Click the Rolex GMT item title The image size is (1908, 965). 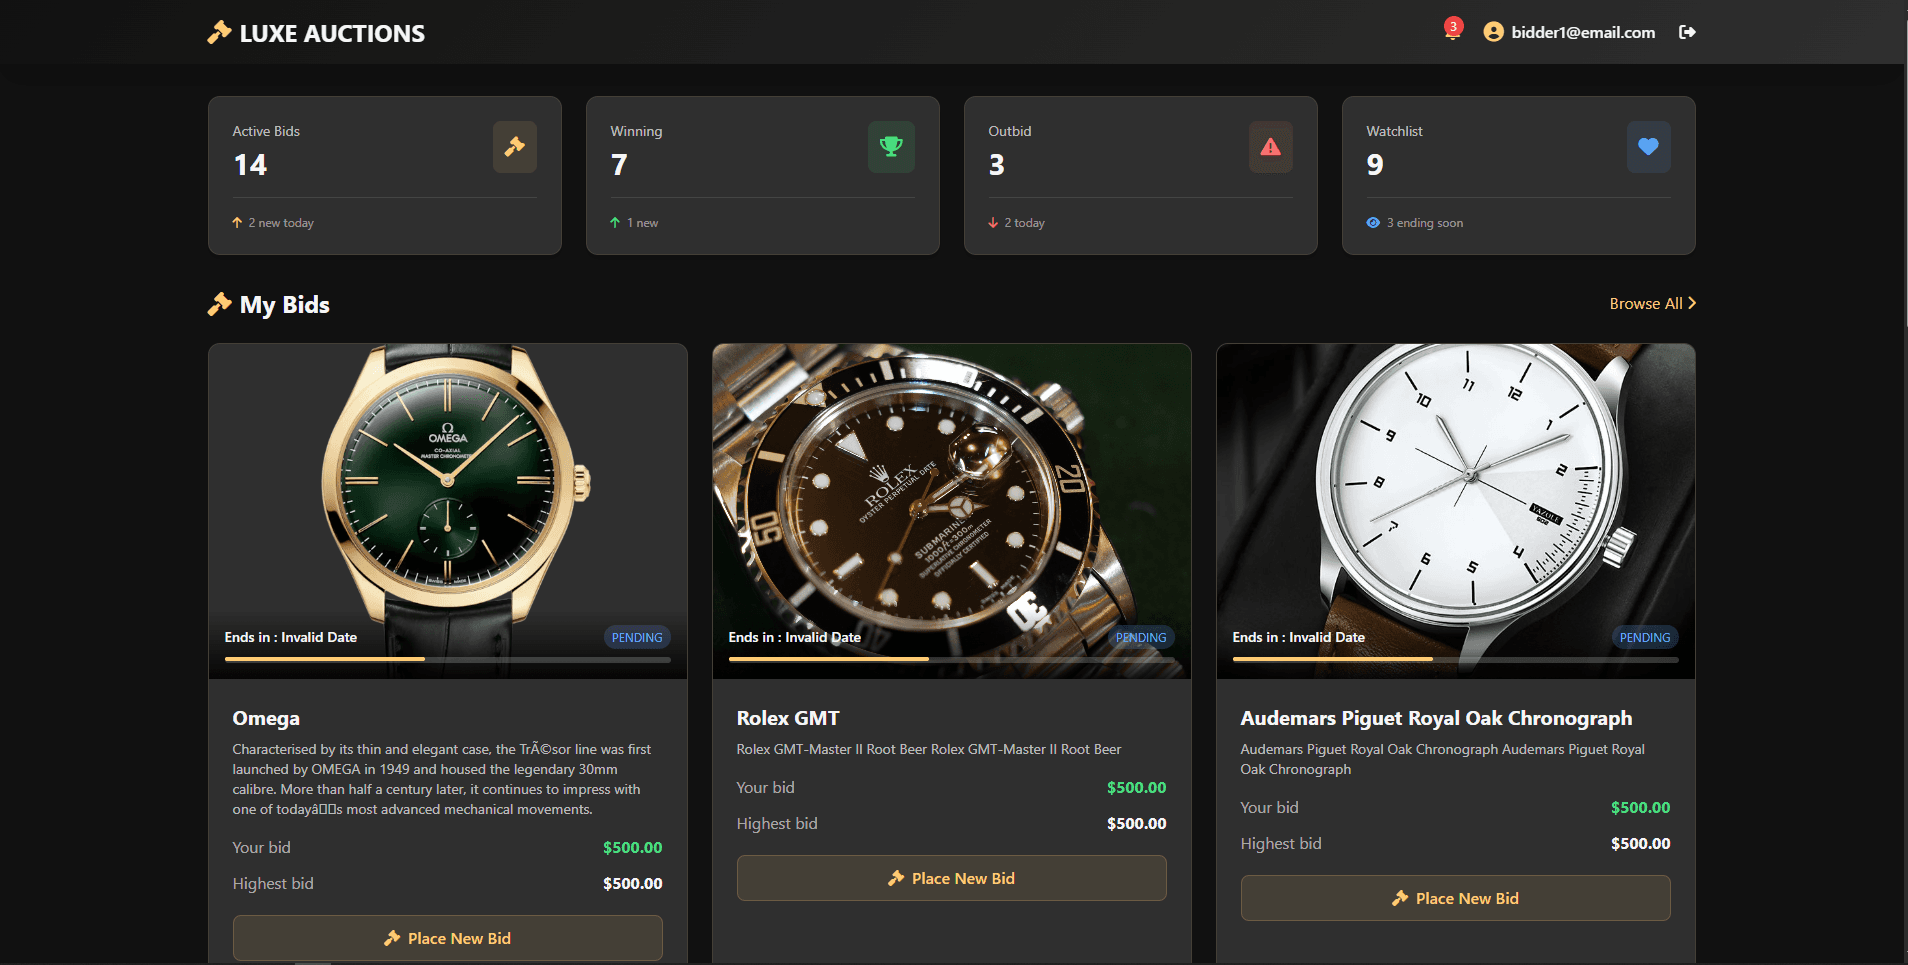coord(788,718)
